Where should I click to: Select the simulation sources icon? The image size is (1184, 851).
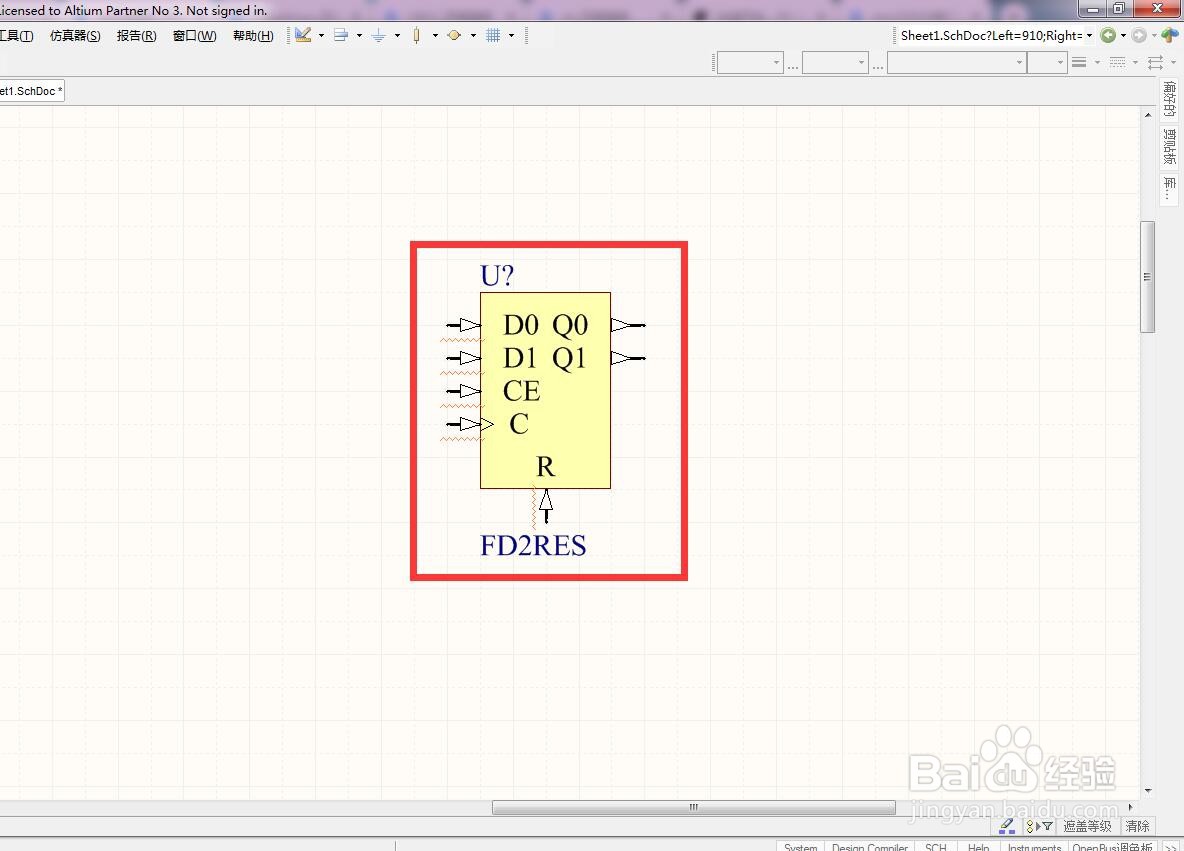[x=455, y=35]
